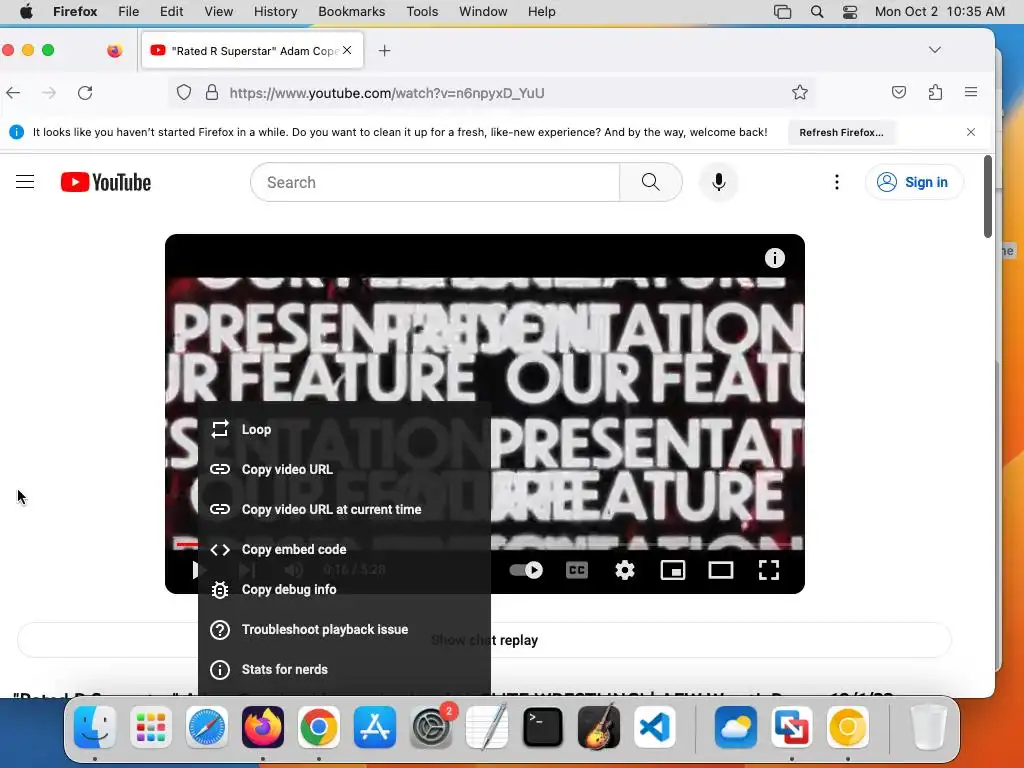
Task: Reload the current page
Action: pyautogui.click(x=85, y=93)
